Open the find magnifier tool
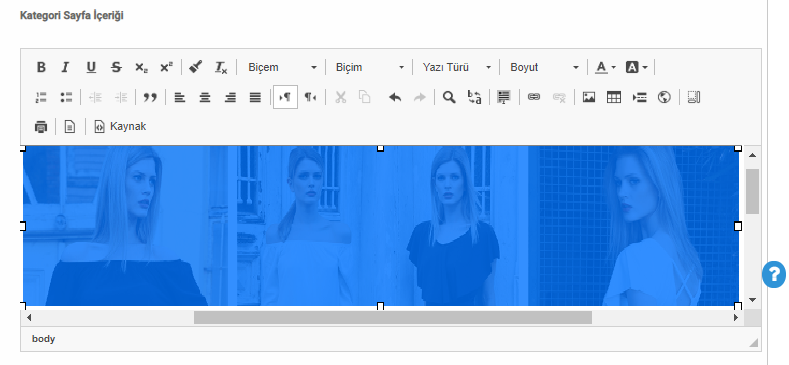Image resolution: width=789 pixels, height=365 pixels. 449,97
